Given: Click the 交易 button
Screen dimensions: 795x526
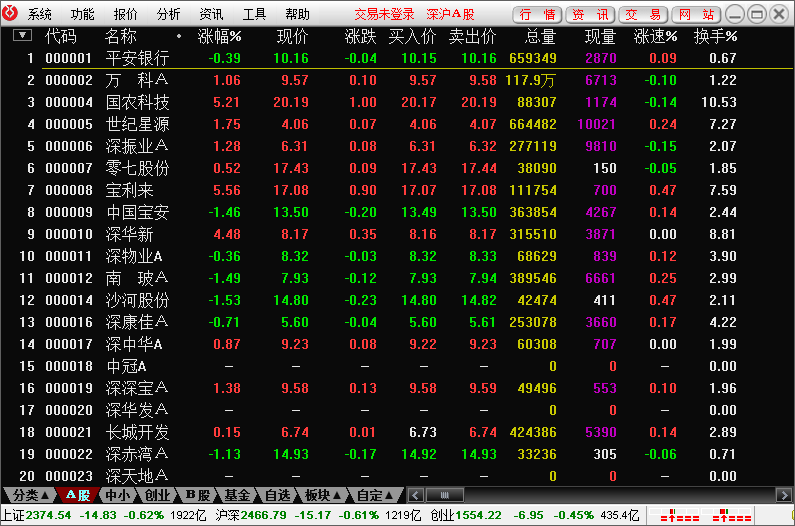Looking at the screenshot, I should click(x=643, y=15).
